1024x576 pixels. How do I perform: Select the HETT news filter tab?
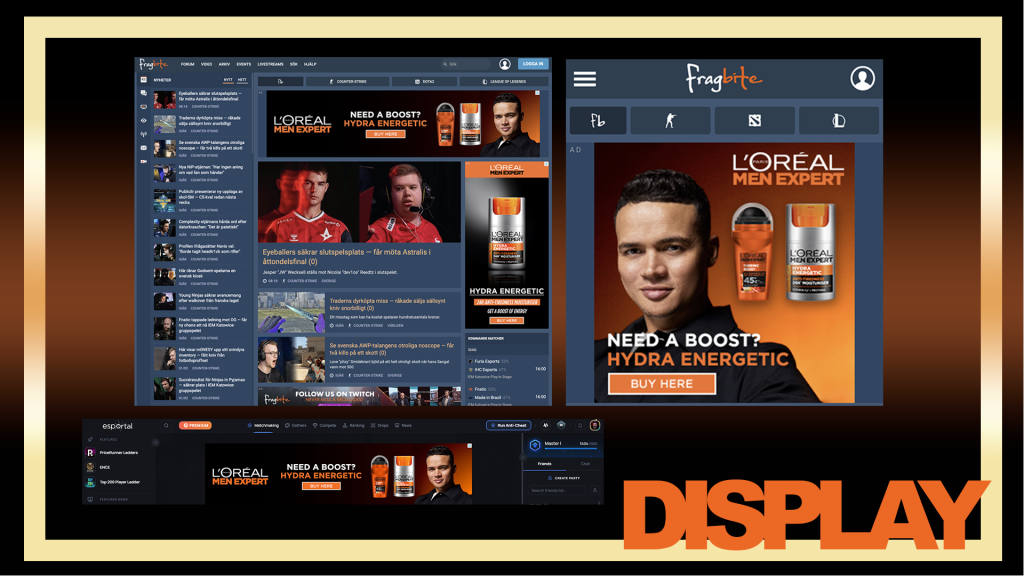pyautogui.click(x=242, y=80)
